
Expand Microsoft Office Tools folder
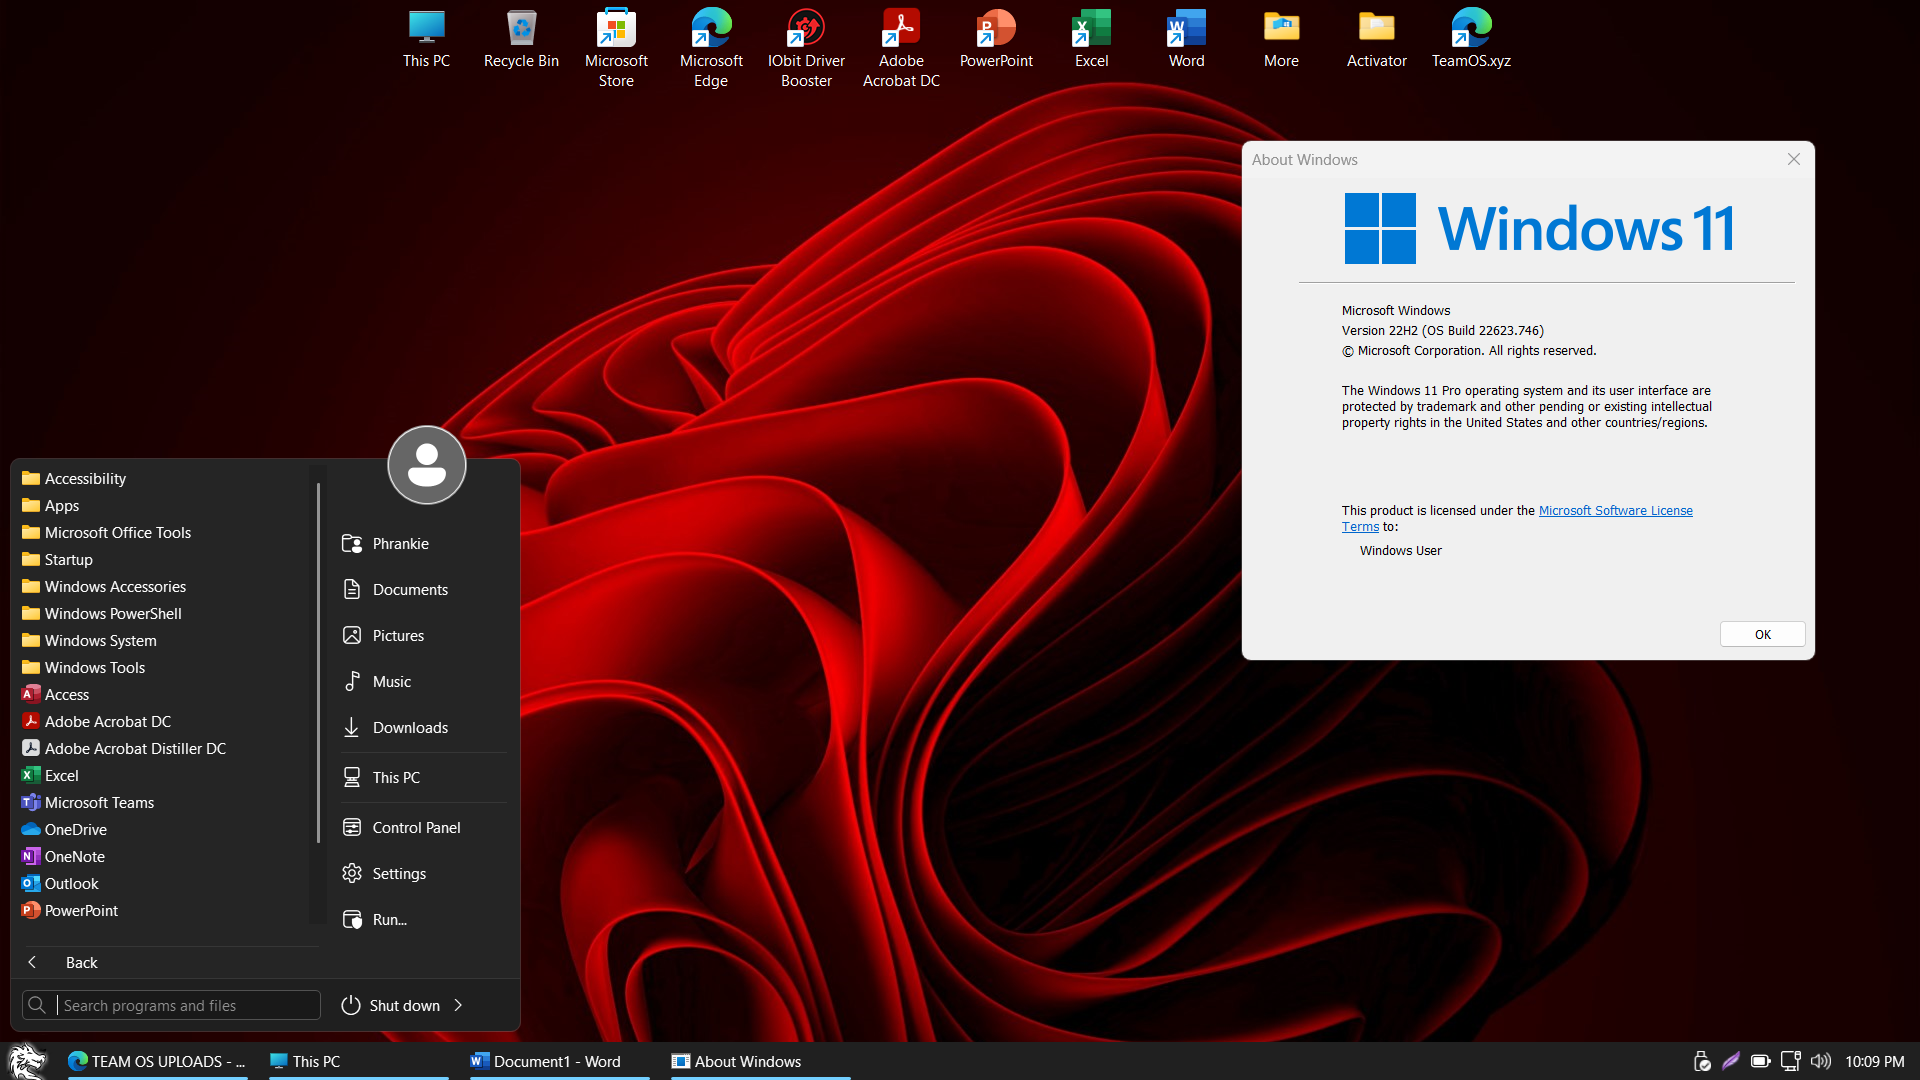click(117, 533)
